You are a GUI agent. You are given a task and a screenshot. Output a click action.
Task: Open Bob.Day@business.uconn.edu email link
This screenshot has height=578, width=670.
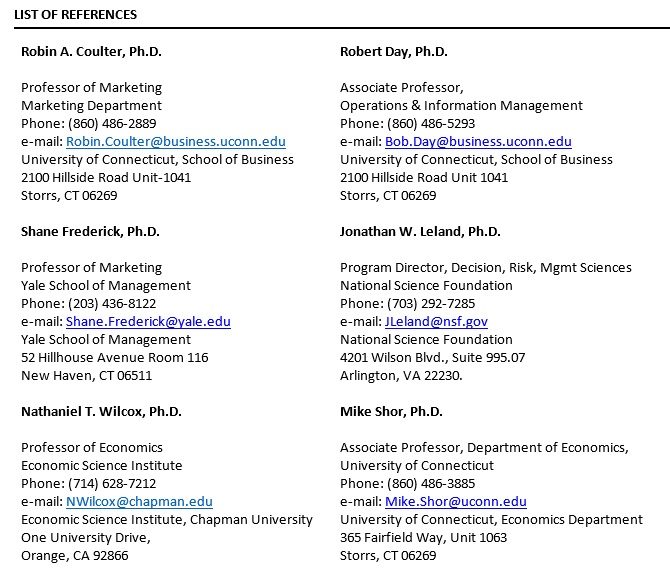tap(478, 141)
